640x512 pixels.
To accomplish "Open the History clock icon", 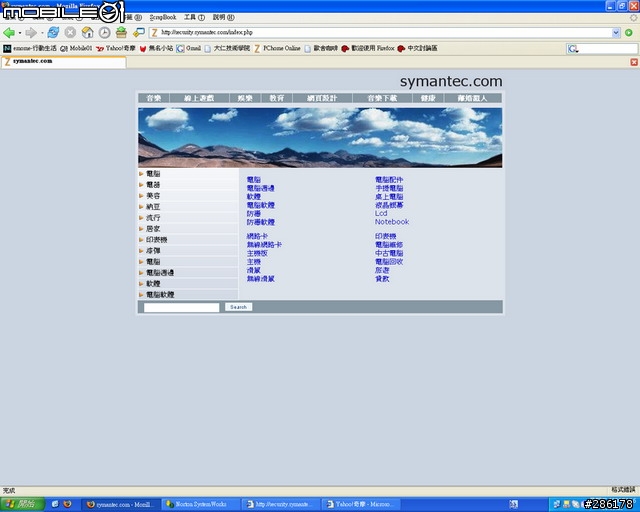I will (x=104, y=33).
